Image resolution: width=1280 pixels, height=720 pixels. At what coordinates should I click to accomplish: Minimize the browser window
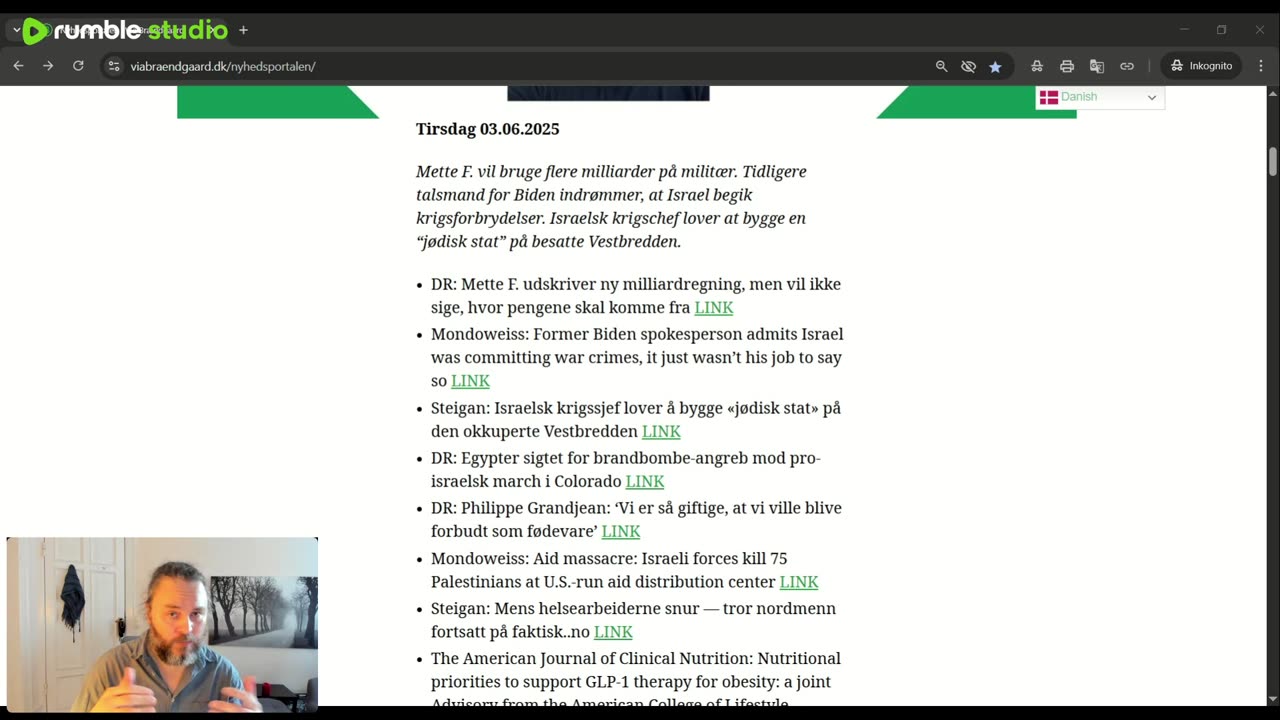[1184, 30]
